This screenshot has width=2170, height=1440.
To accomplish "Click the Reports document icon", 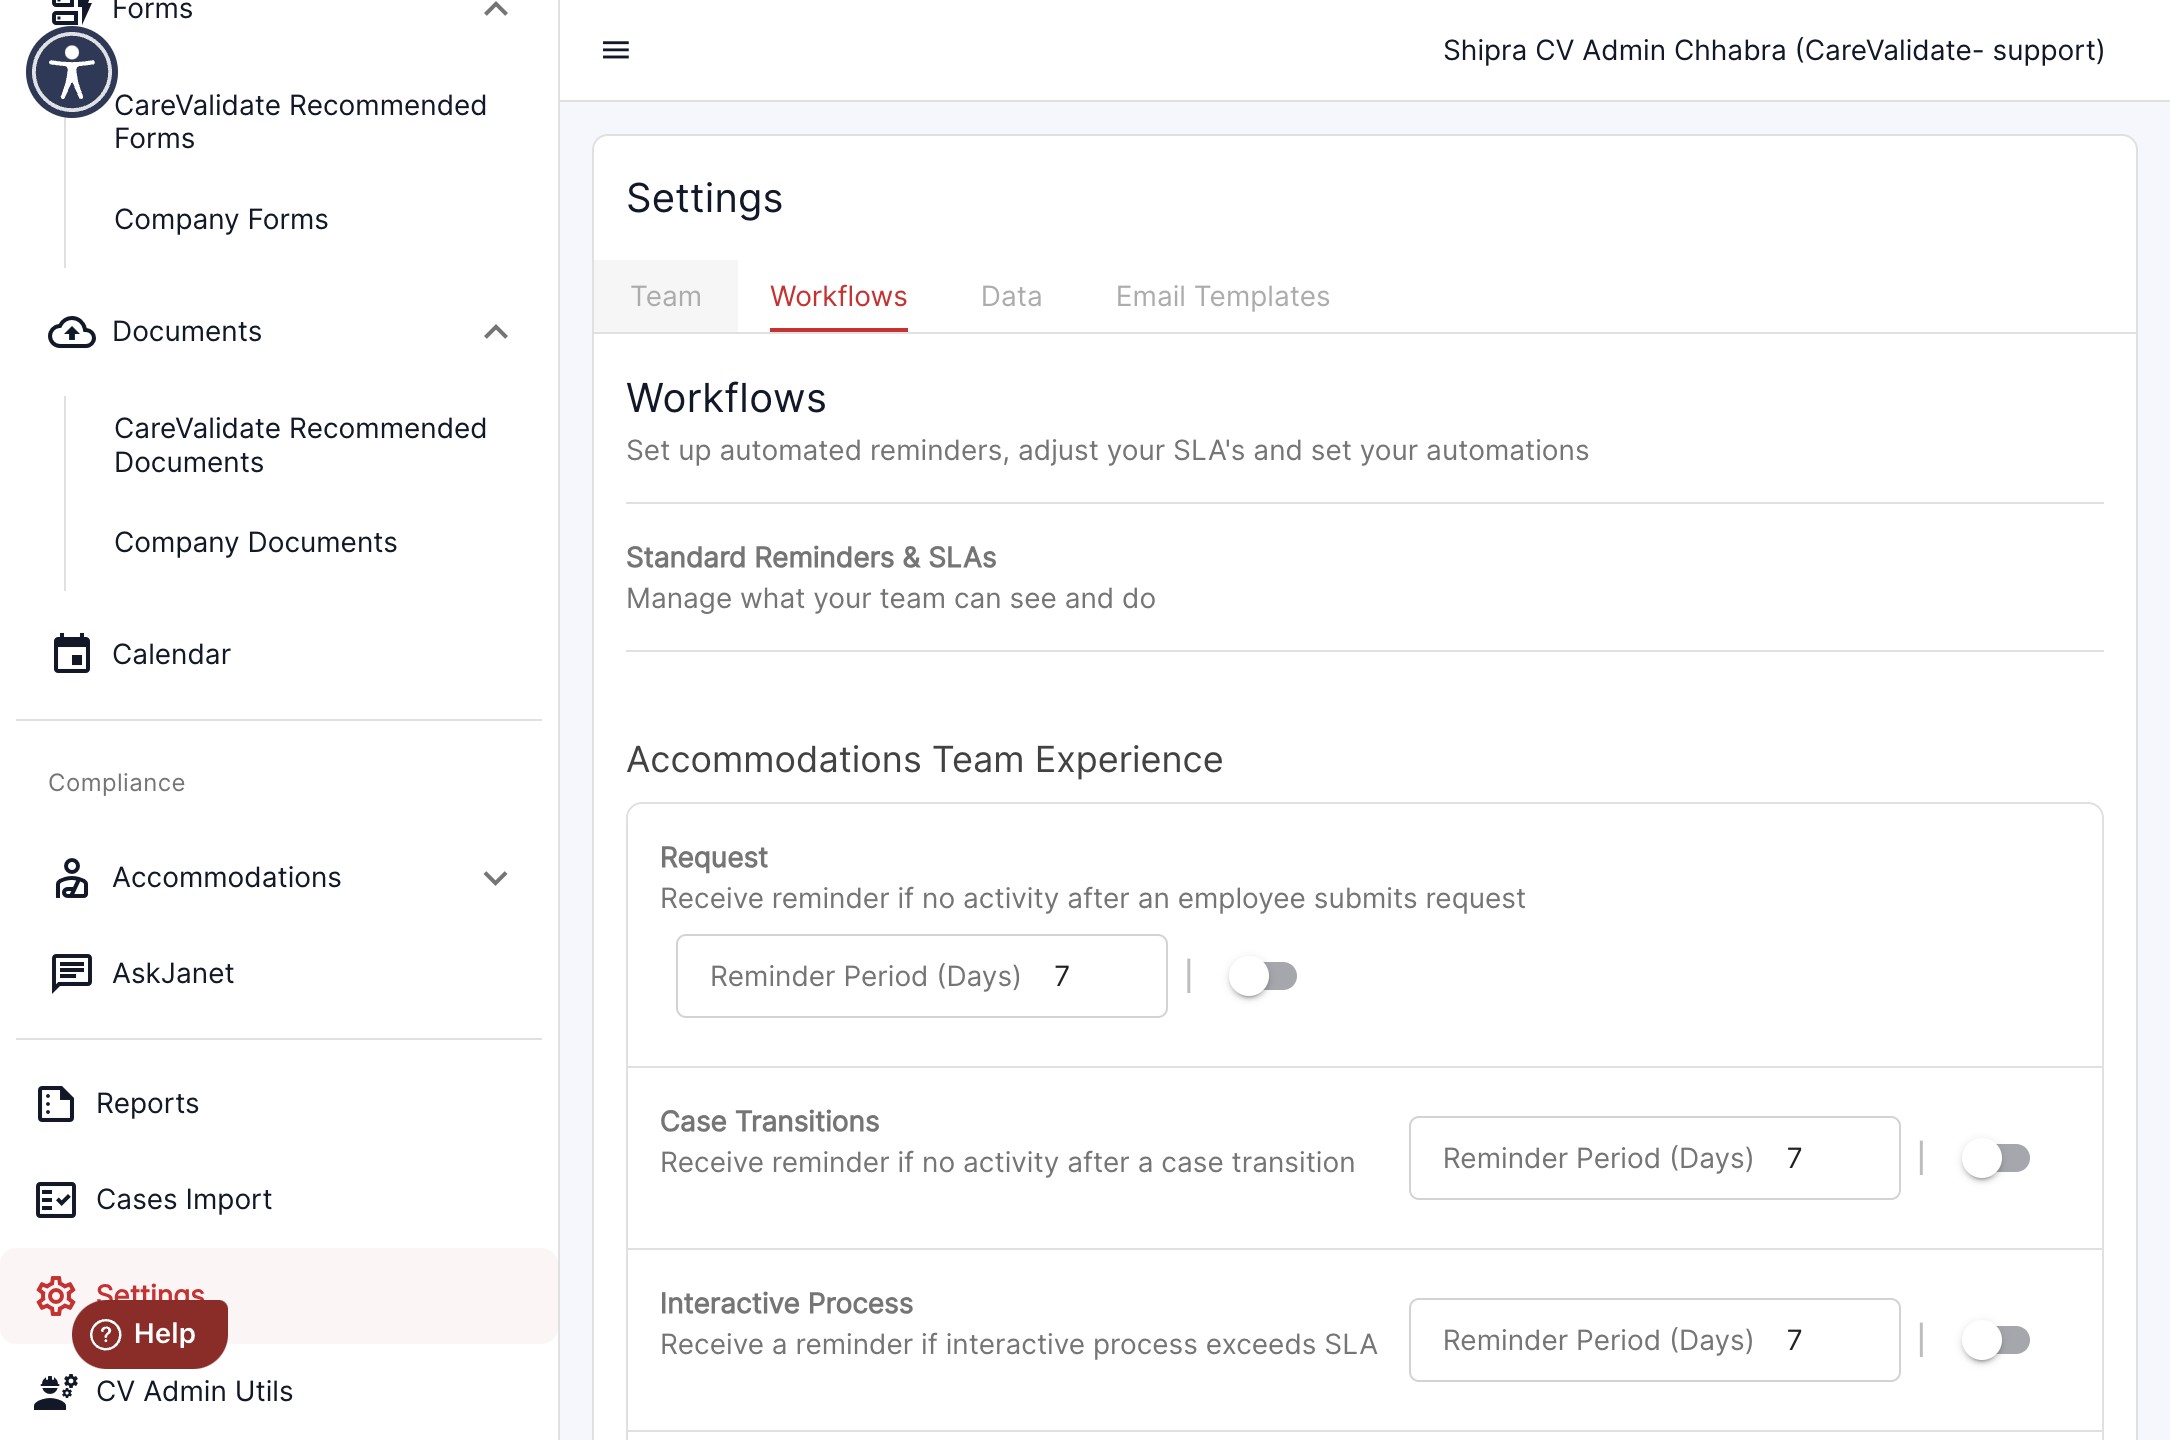I will pyautogui.click(x=56, y=1104).
